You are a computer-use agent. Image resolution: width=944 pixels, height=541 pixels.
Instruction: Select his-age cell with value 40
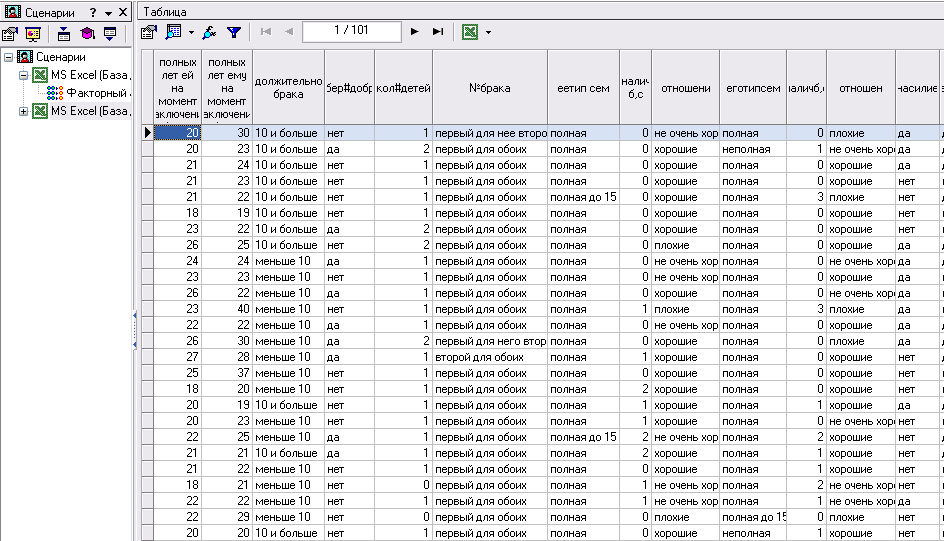pos(227,309)
